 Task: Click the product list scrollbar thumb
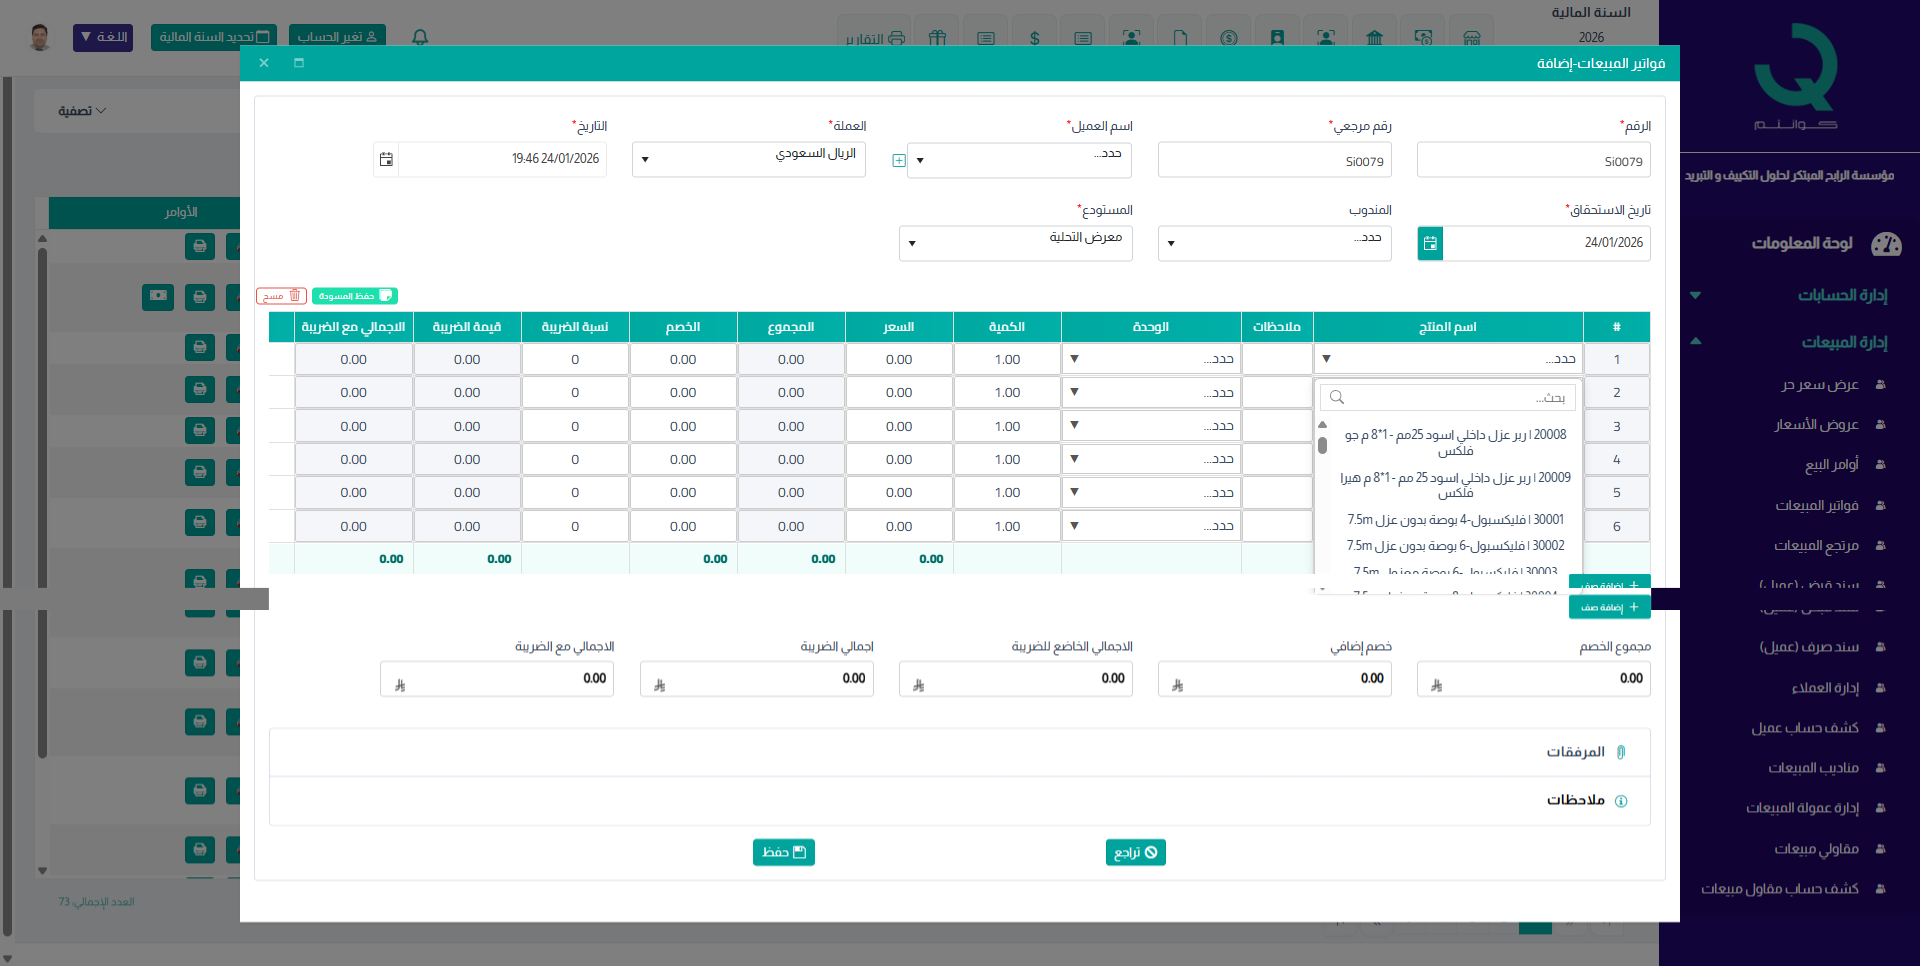1322,445
